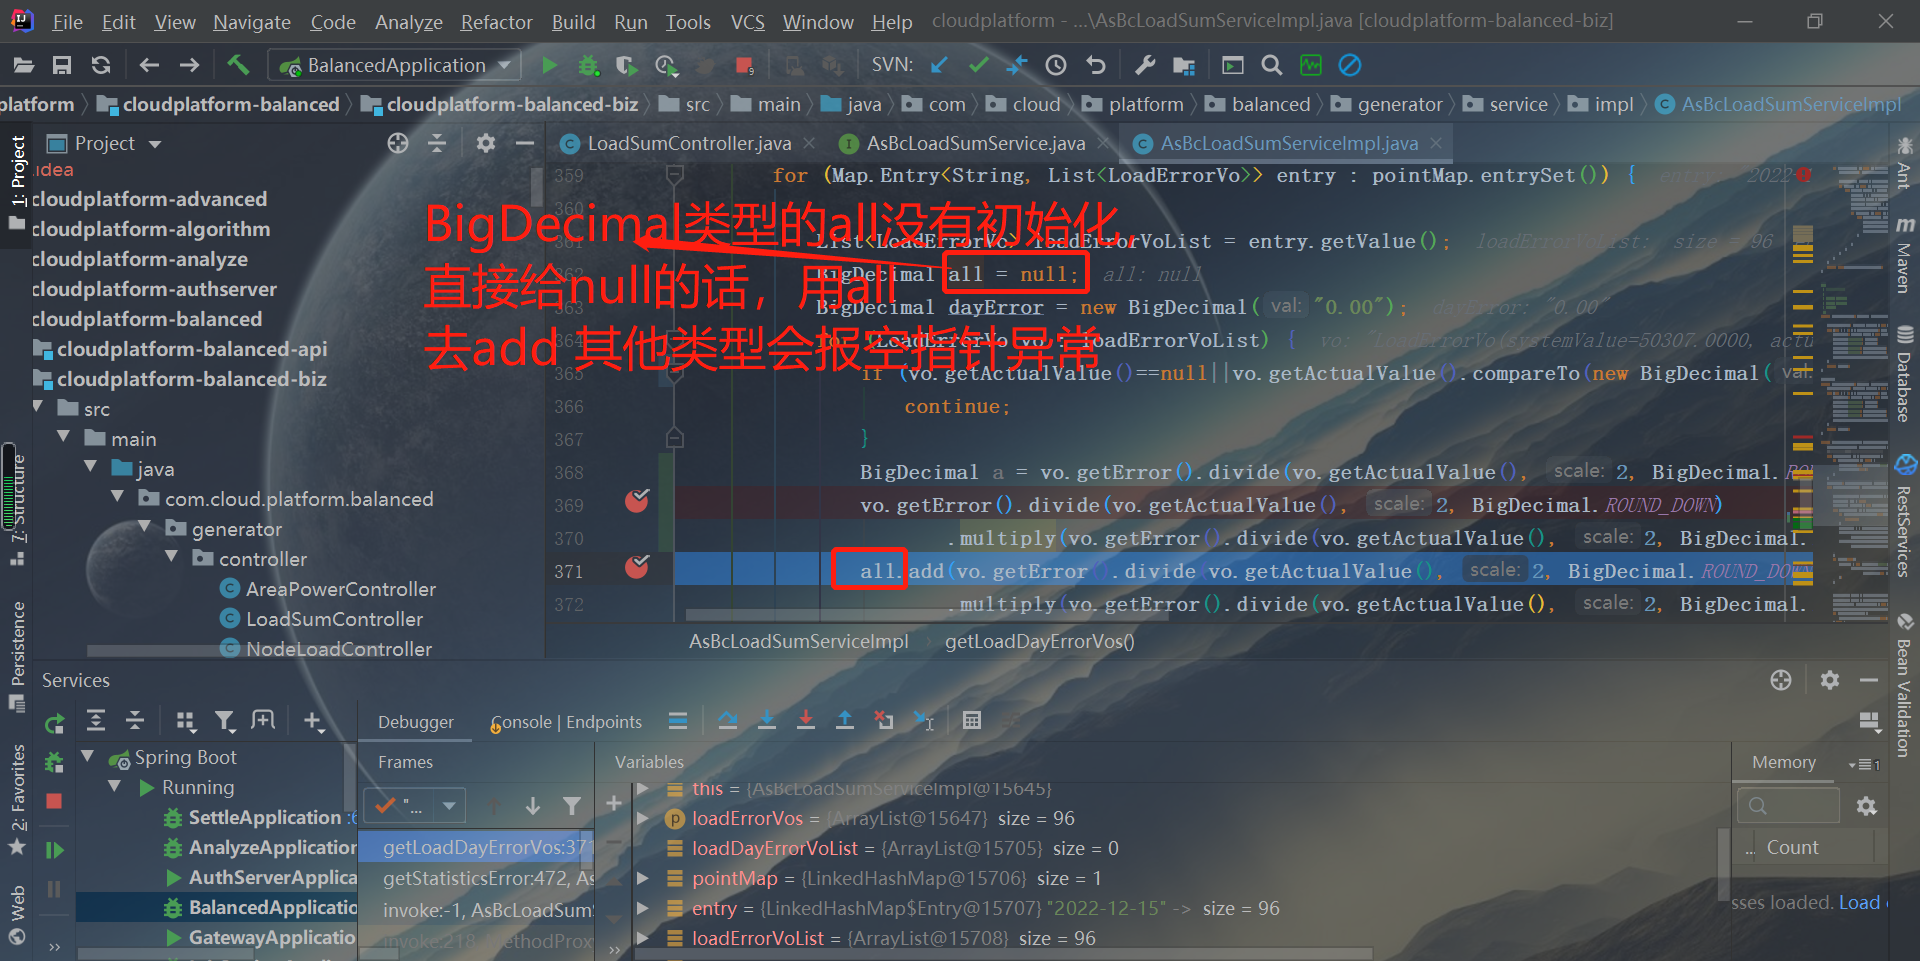Run BalancedApplication with the green play icon
The image size is (1920, 961).
point(549,66)
